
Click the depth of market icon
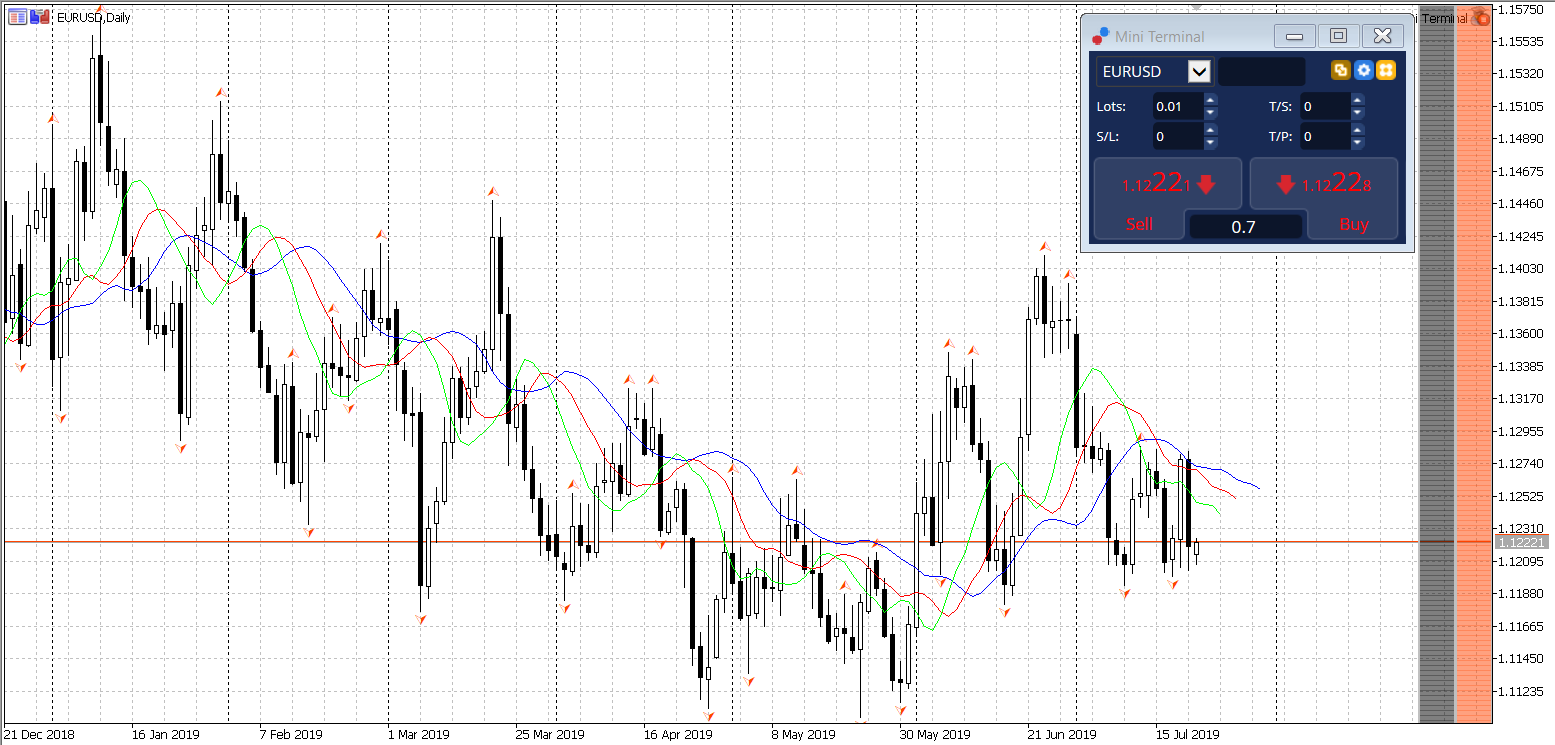click(39, 17)
